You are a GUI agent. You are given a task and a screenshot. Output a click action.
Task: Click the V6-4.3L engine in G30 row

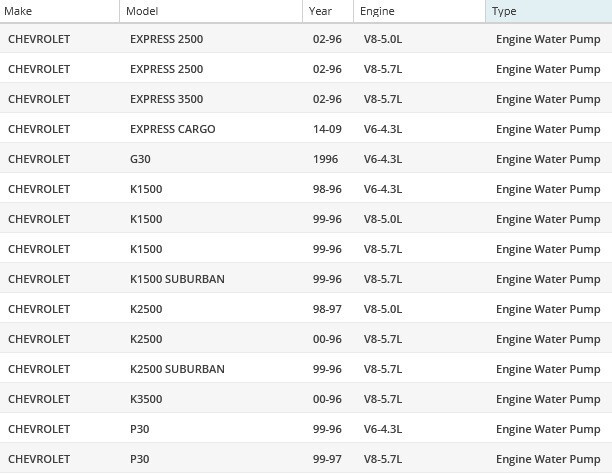[x=382, y=159]
